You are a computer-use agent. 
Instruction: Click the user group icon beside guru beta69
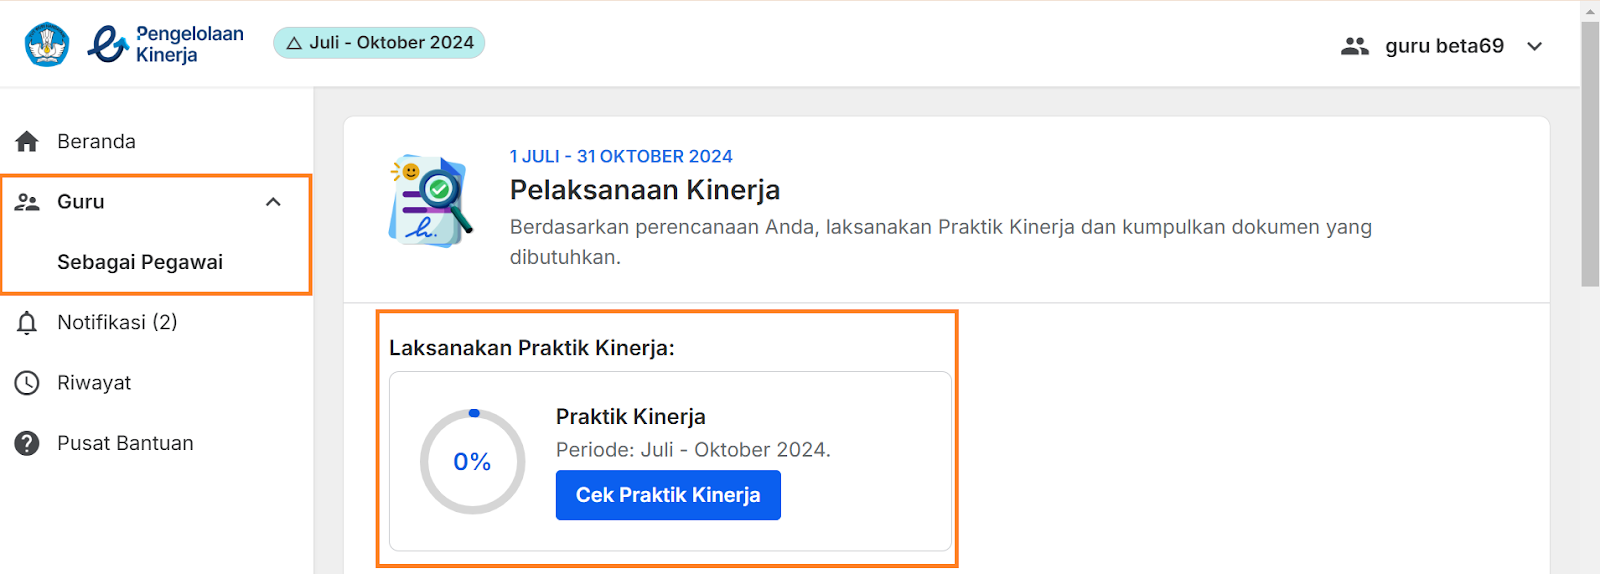[x=1355, y=46]
